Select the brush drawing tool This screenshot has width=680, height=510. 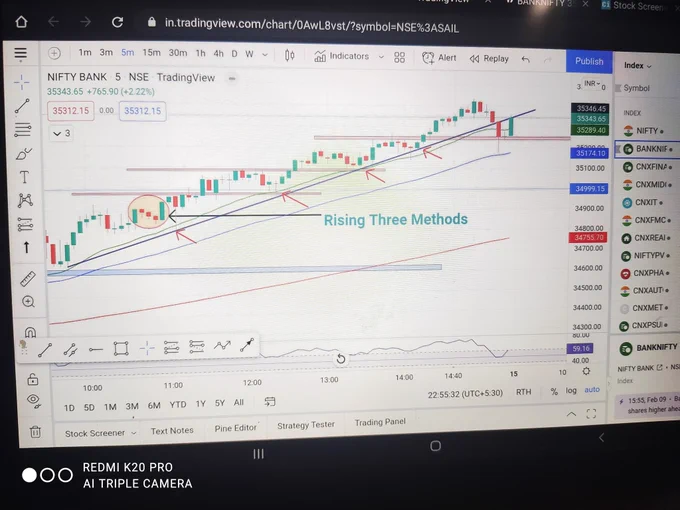coord(23,154)
